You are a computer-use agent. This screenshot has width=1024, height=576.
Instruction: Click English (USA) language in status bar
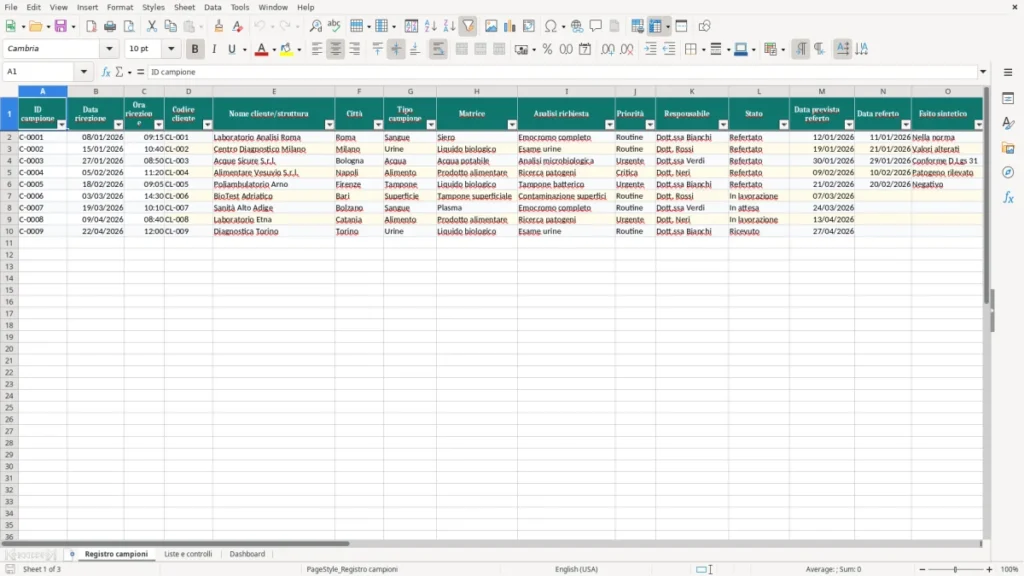coord(577,569)
